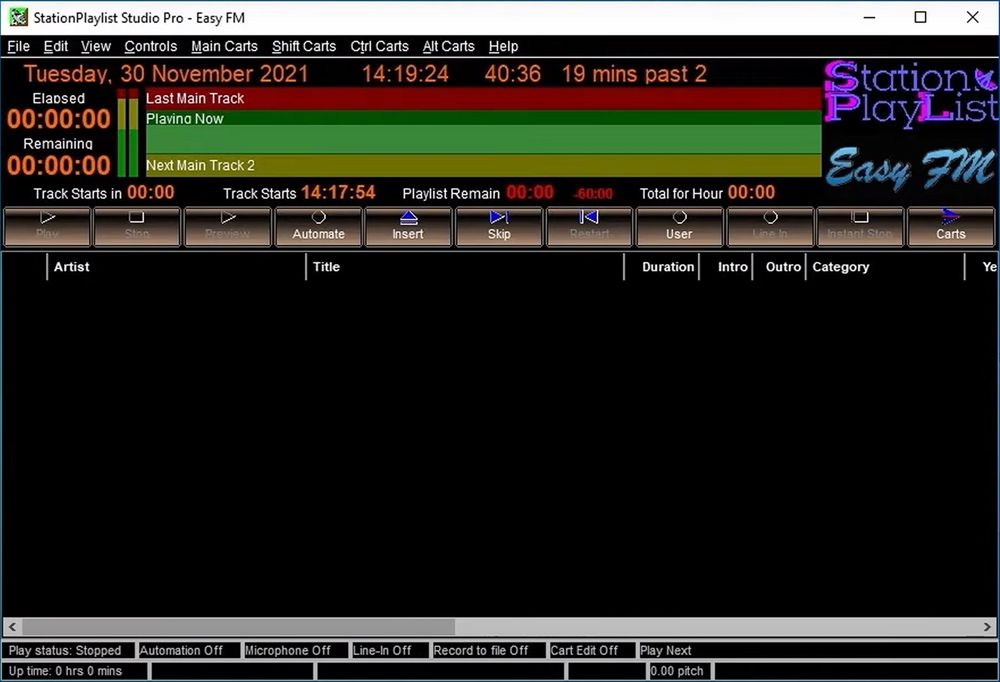This screenshot has height=682, width=1000.
Task: Click the Intro column header
Action: click(726, 267)
